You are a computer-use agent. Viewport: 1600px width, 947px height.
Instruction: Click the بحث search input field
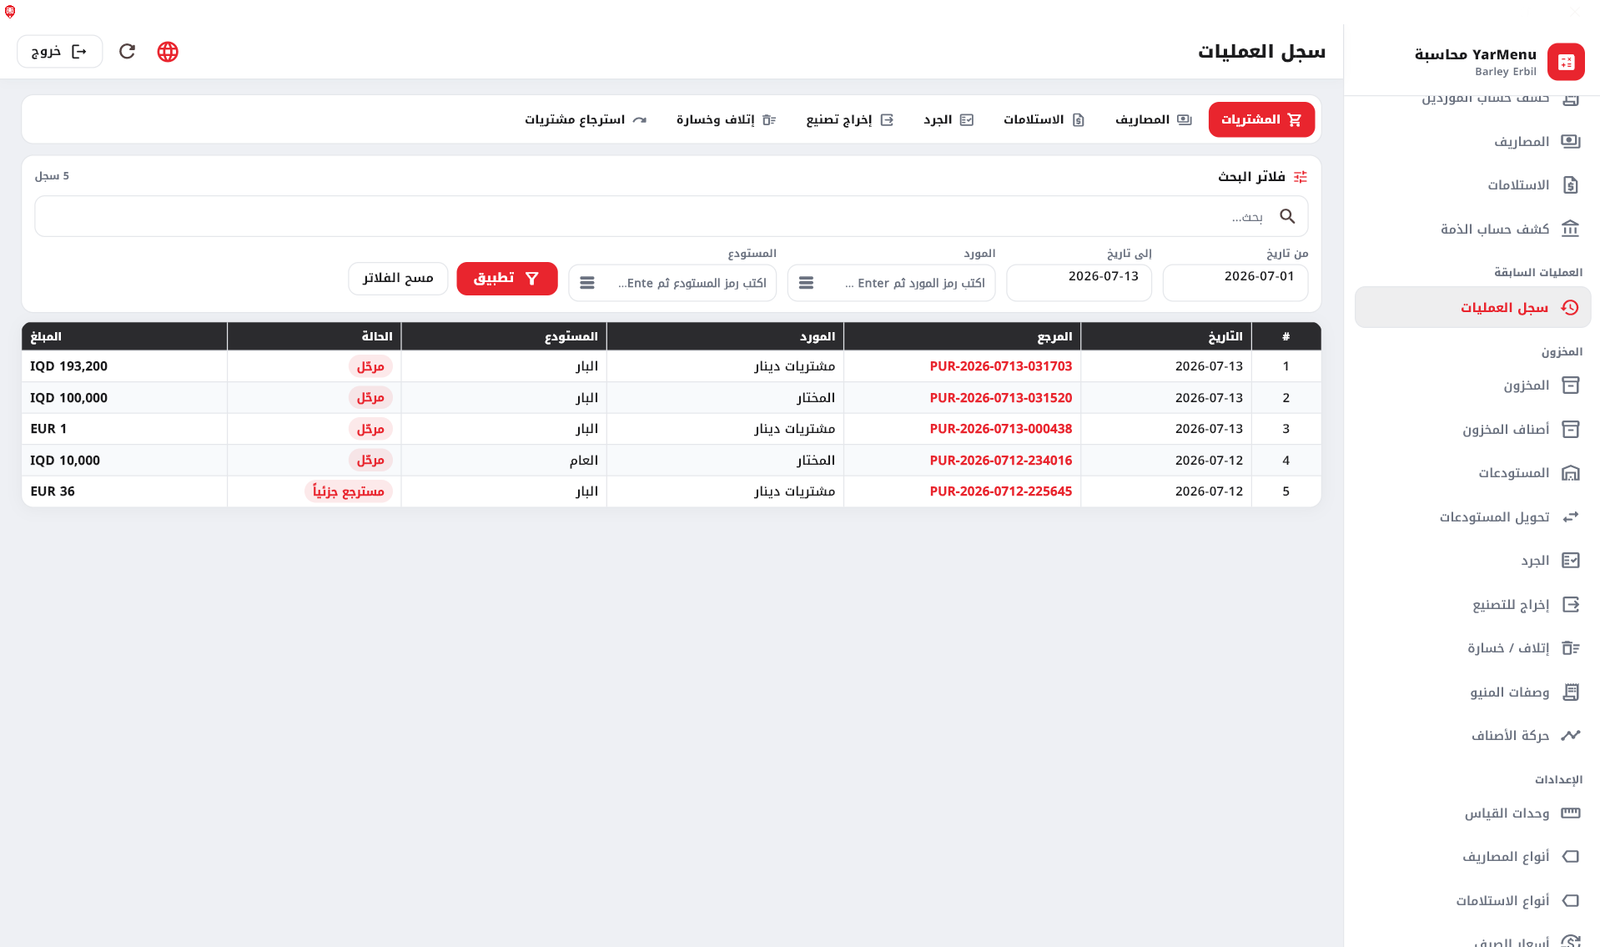671,217
